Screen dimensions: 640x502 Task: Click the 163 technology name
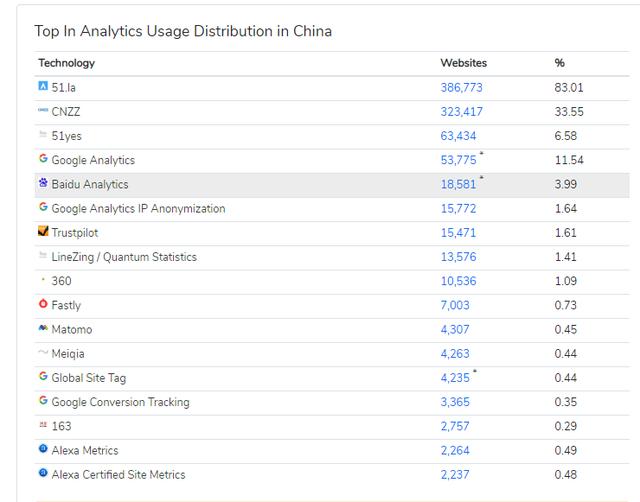[x=61, y=426]
